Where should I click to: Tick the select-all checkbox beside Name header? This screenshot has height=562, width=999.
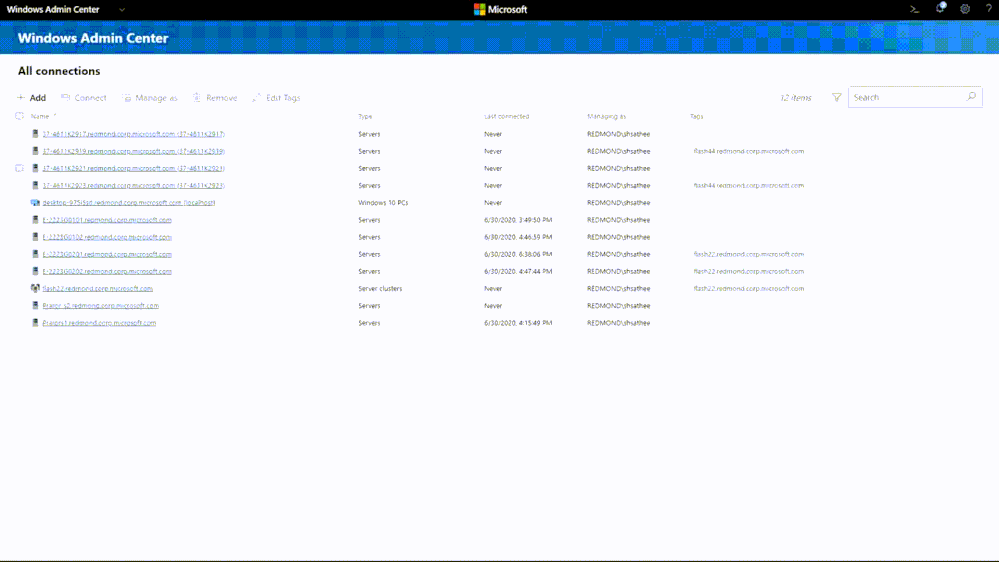(20, 116)
